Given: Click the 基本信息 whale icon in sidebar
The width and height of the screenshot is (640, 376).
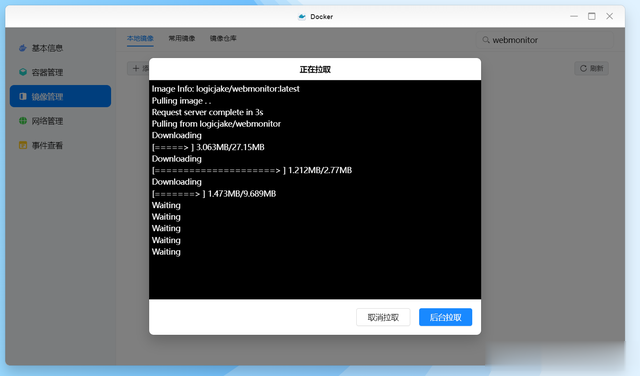Looking at the screenshot, I should (x=23, y=48).
